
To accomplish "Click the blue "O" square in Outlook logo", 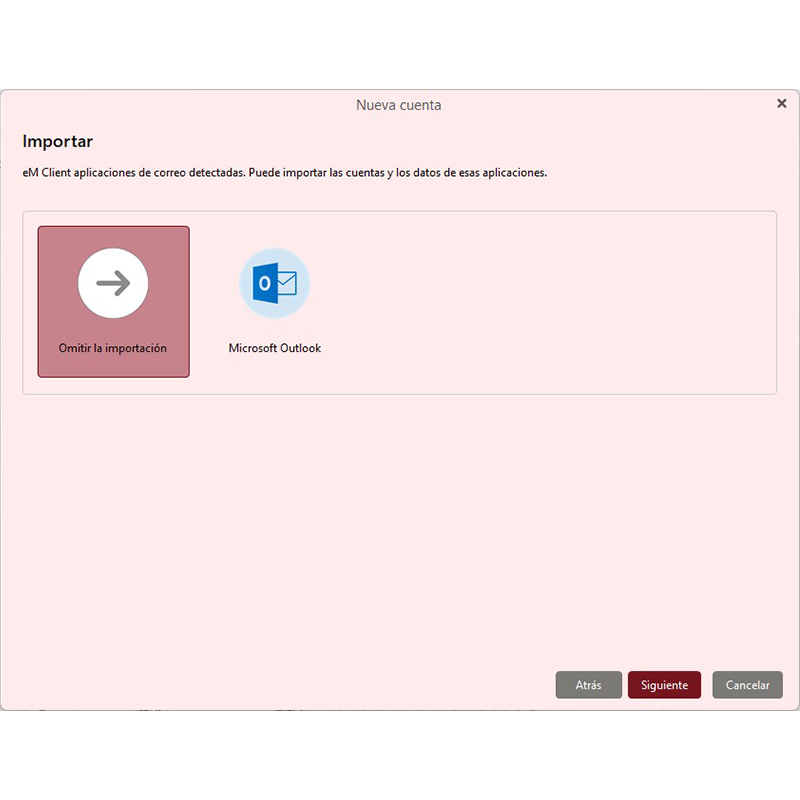I will click(x=264, y=284).
